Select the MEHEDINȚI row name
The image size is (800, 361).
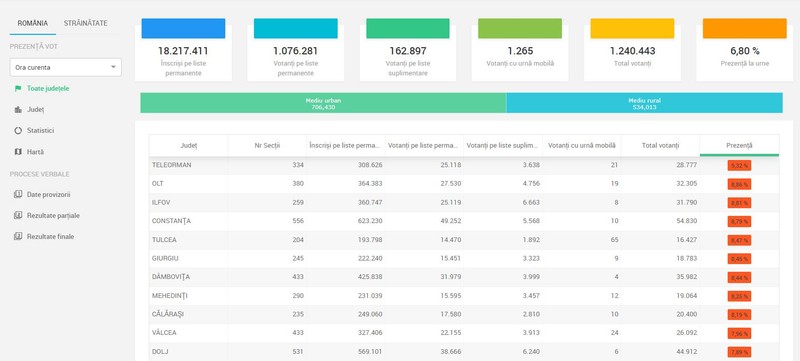pyautogui.click(x=169, y=295)
